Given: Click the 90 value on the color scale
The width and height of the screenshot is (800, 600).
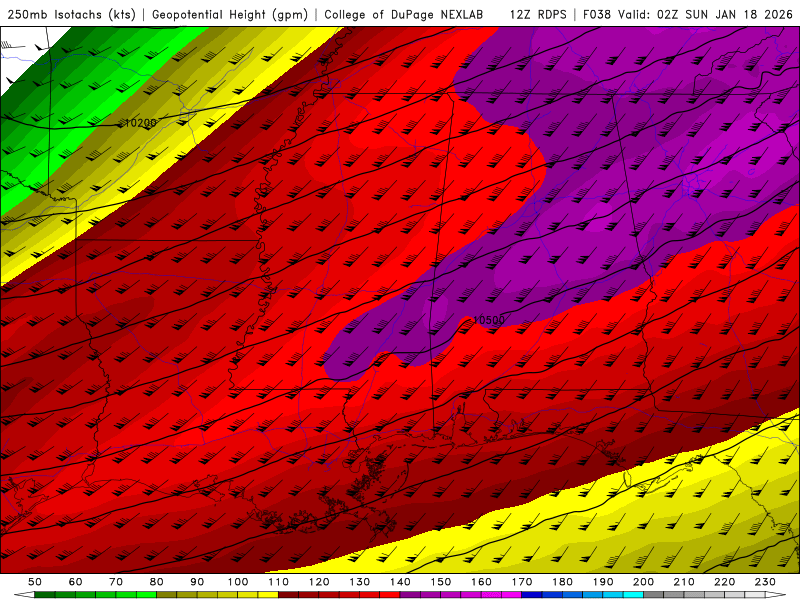Looking at the screenshot, I should tap(197, 582).
